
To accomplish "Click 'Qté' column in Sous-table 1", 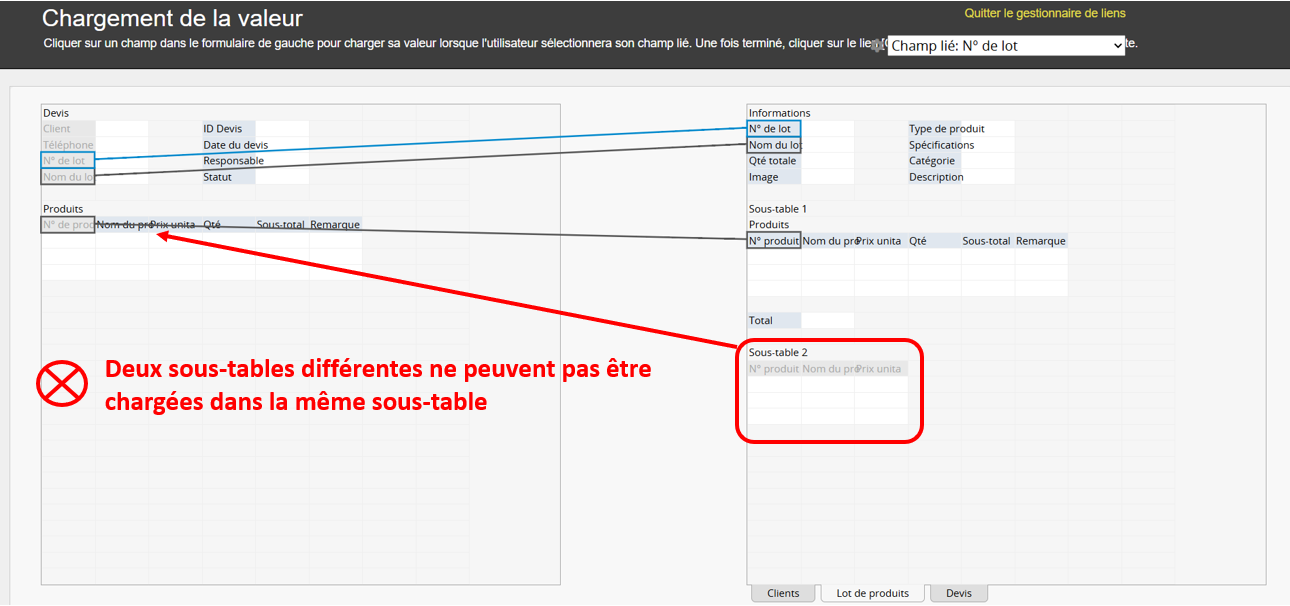I will 934,241.
